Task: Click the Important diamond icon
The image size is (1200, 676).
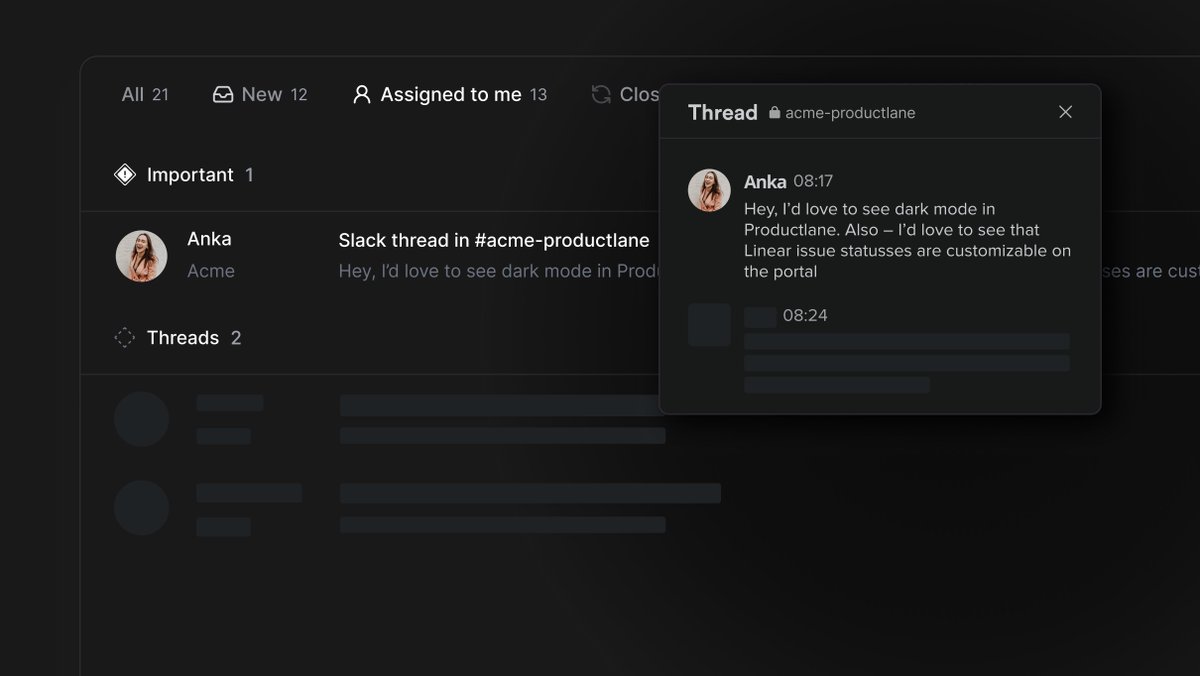Action: [125, 175]
